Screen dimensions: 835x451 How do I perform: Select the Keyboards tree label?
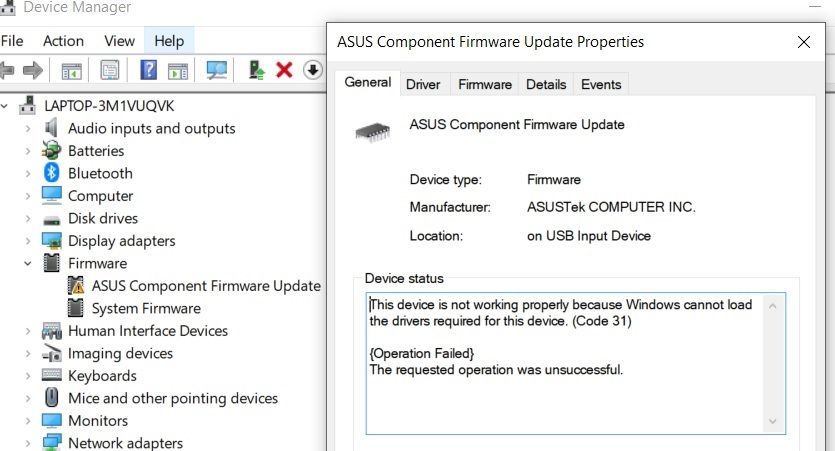click(102, 376)
